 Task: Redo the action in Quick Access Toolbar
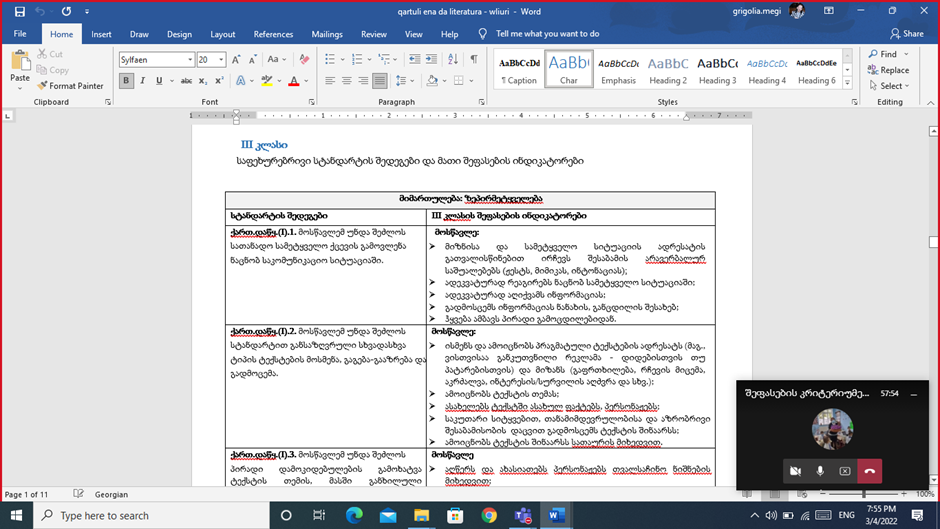click(66, 11)
